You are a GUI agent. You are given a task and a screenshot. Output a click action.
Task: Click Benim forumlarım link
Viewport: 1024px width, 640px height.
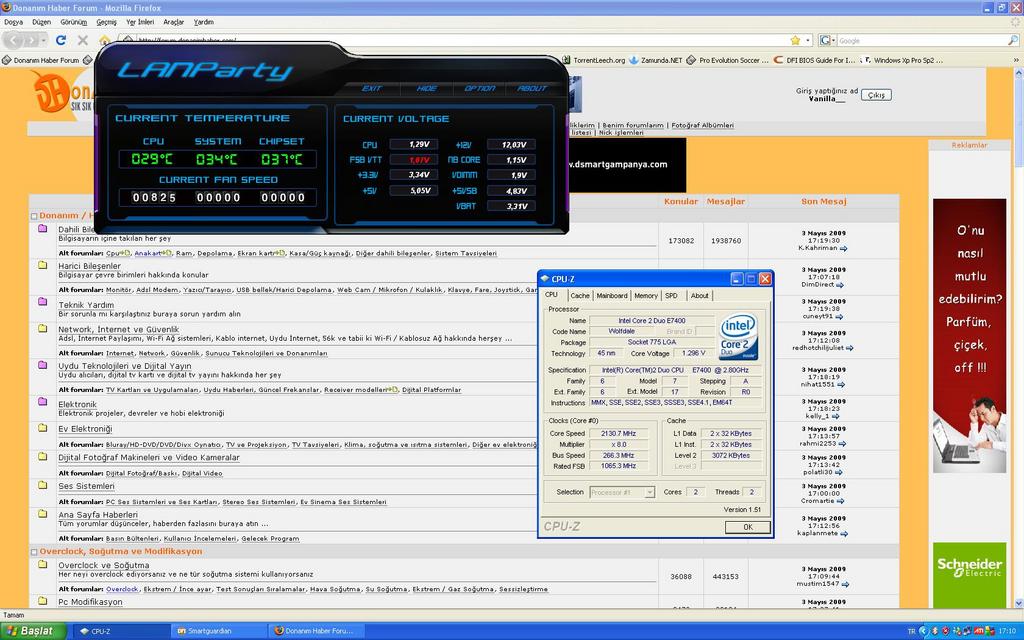633,125
